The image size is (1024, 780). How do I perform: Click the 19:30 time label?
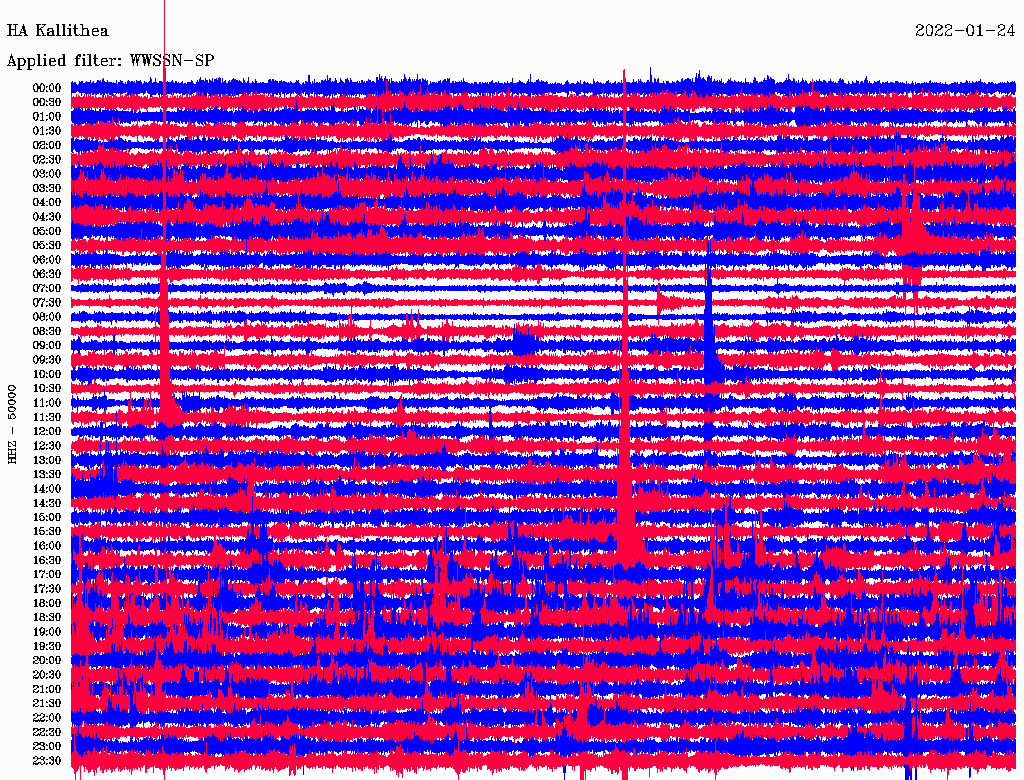46,646
